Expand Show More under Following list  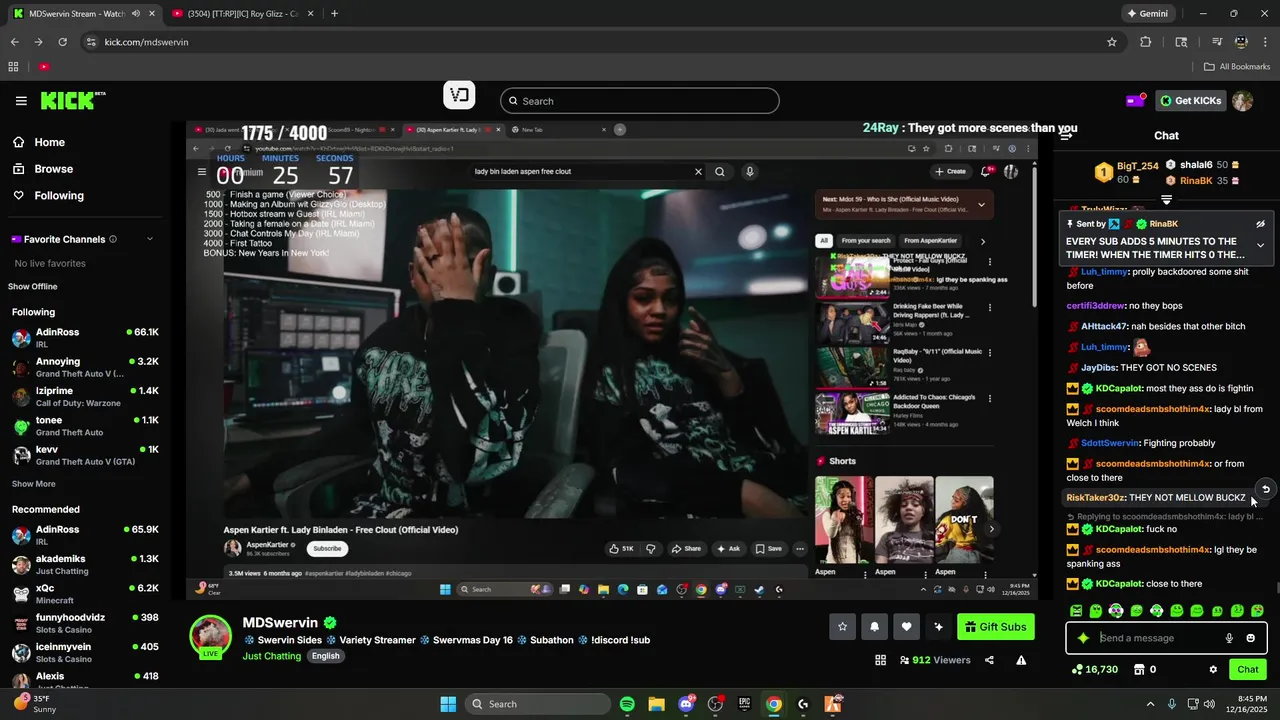33,484
